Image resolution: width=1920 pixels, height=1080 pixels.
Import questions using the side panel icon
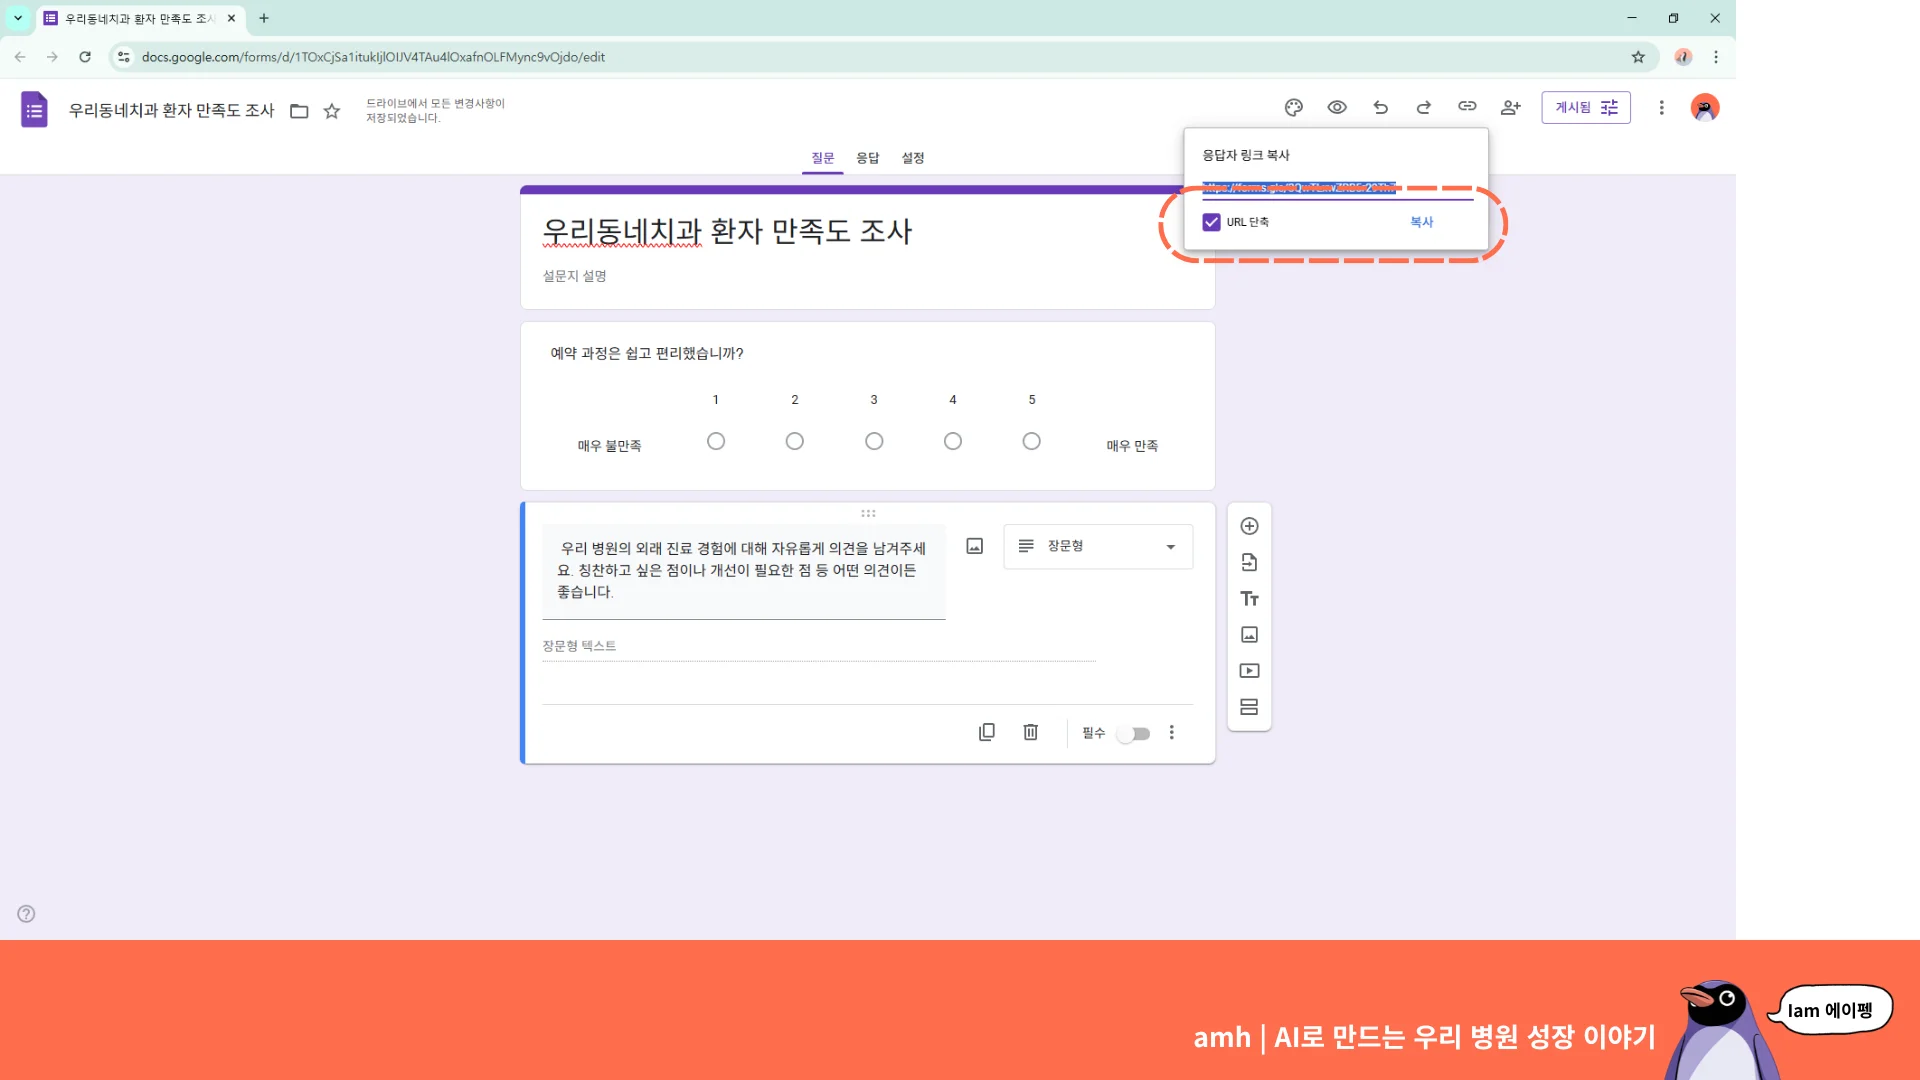click(x=1249, y=561)
